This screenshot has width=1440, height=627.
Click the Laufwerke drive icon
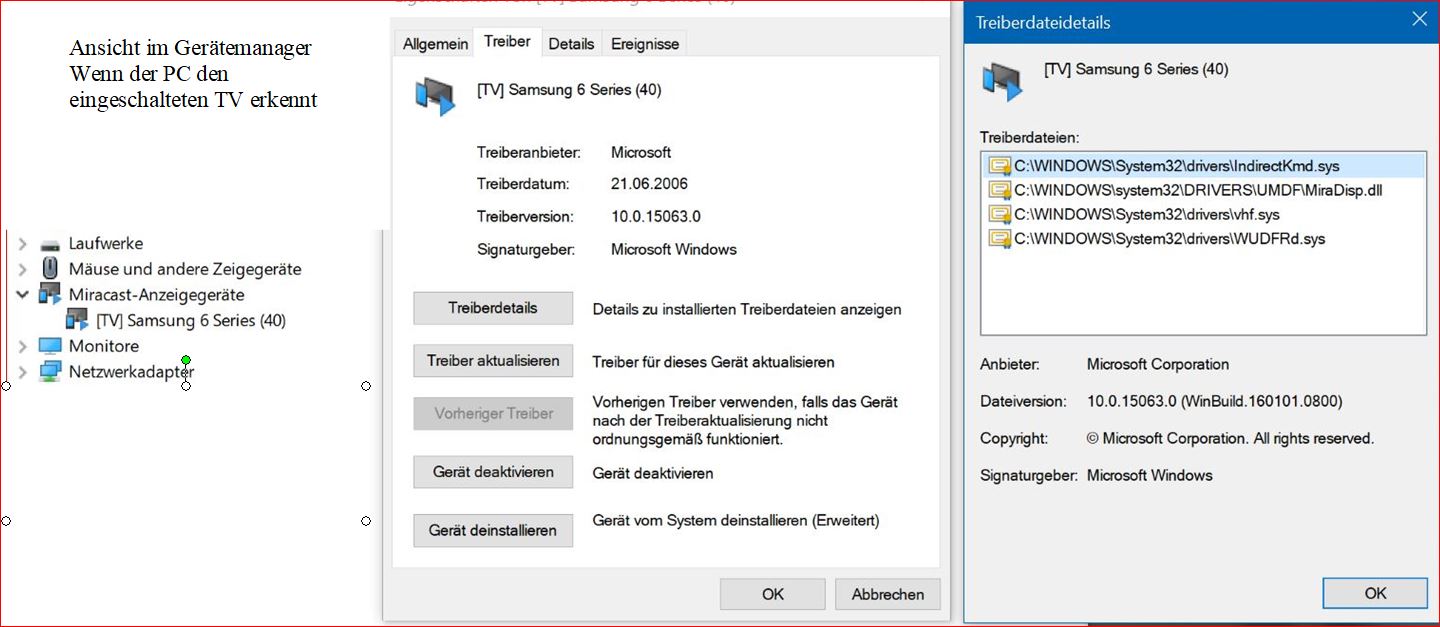coord(50,244)
